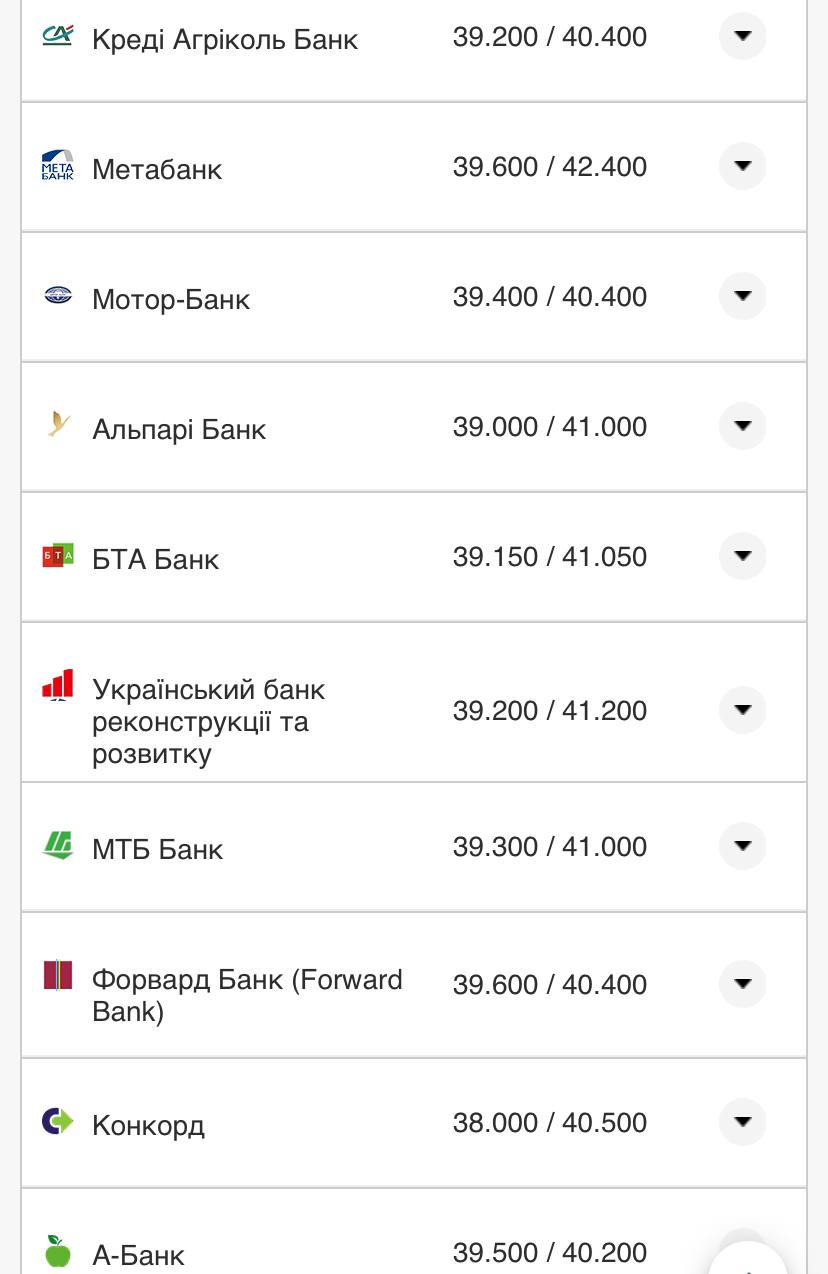The width and height of the screenshot is (828, 1274).
Task: Click the А-Банк green apple logo
Action: pos(57,1250)
